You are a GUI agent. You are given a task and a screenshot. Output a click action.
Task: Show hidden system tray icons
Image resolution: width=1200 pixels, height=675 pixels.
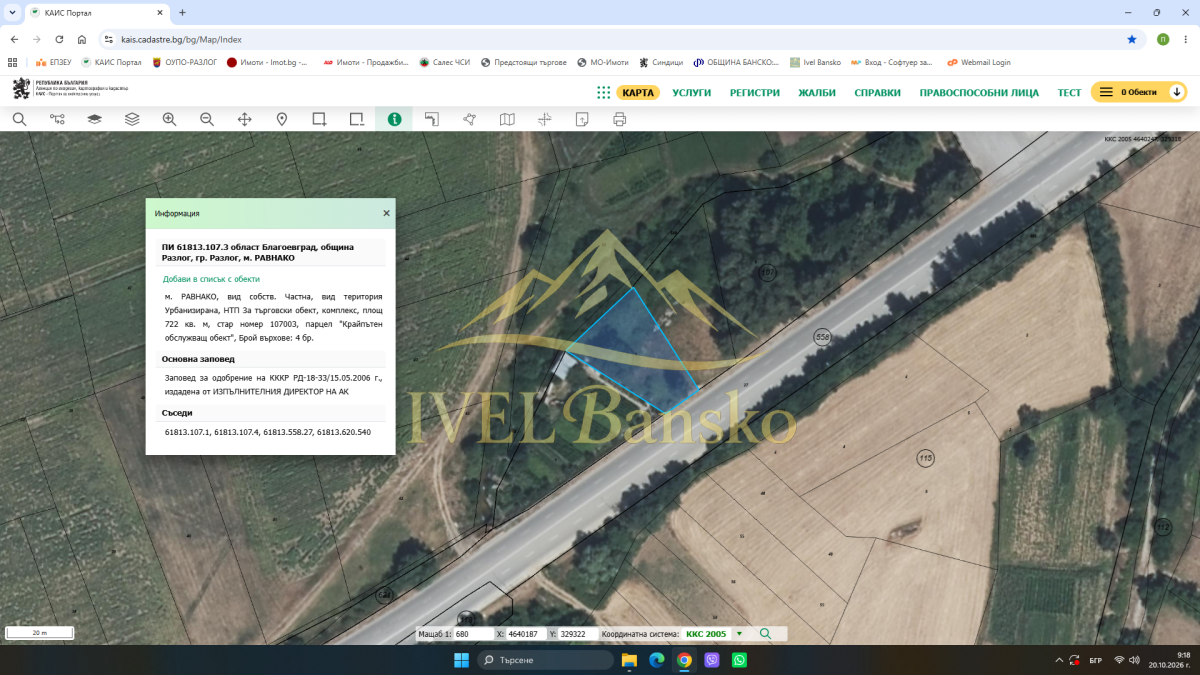[x=1059, y=660]
